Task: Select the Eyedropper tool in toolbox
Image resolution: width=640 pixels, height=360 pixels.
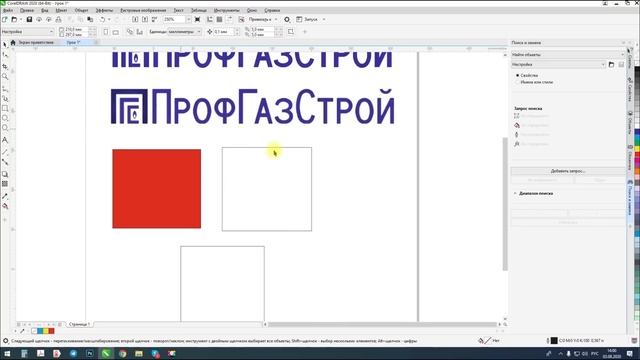Action: [x=5, y=196]
